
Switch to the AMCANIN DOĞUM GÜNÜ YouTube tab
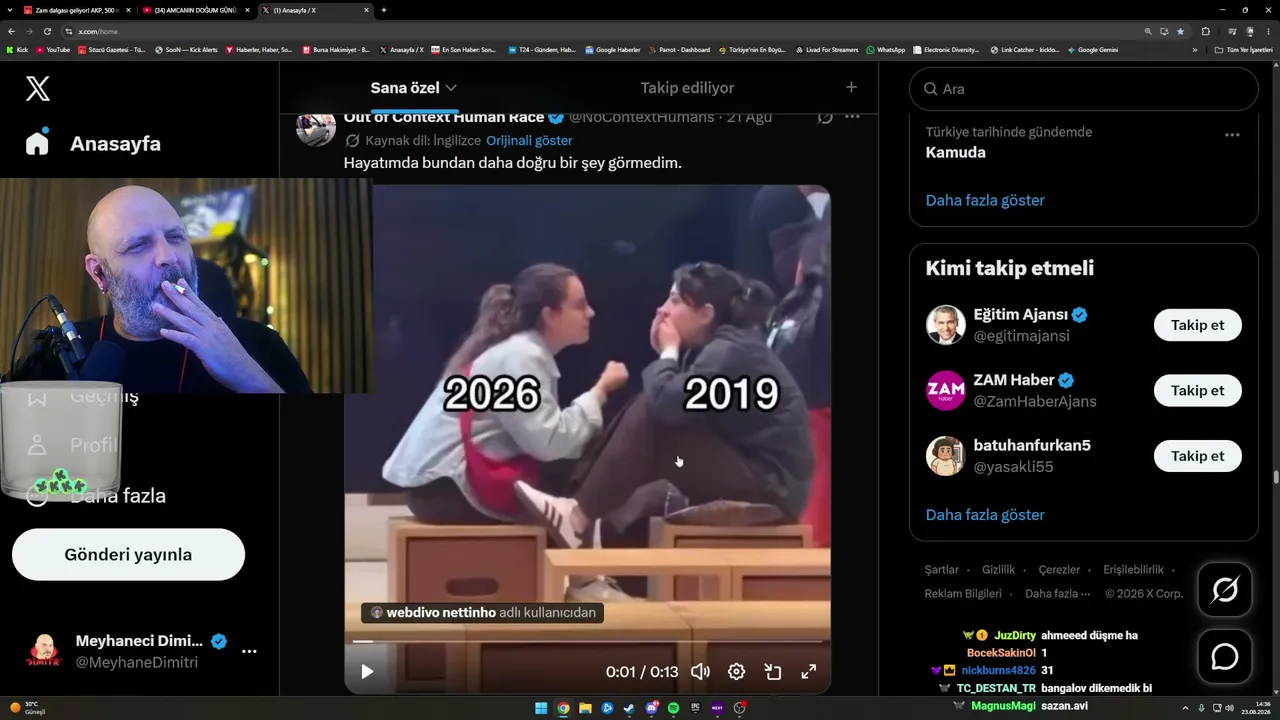[x=196, y=10]
